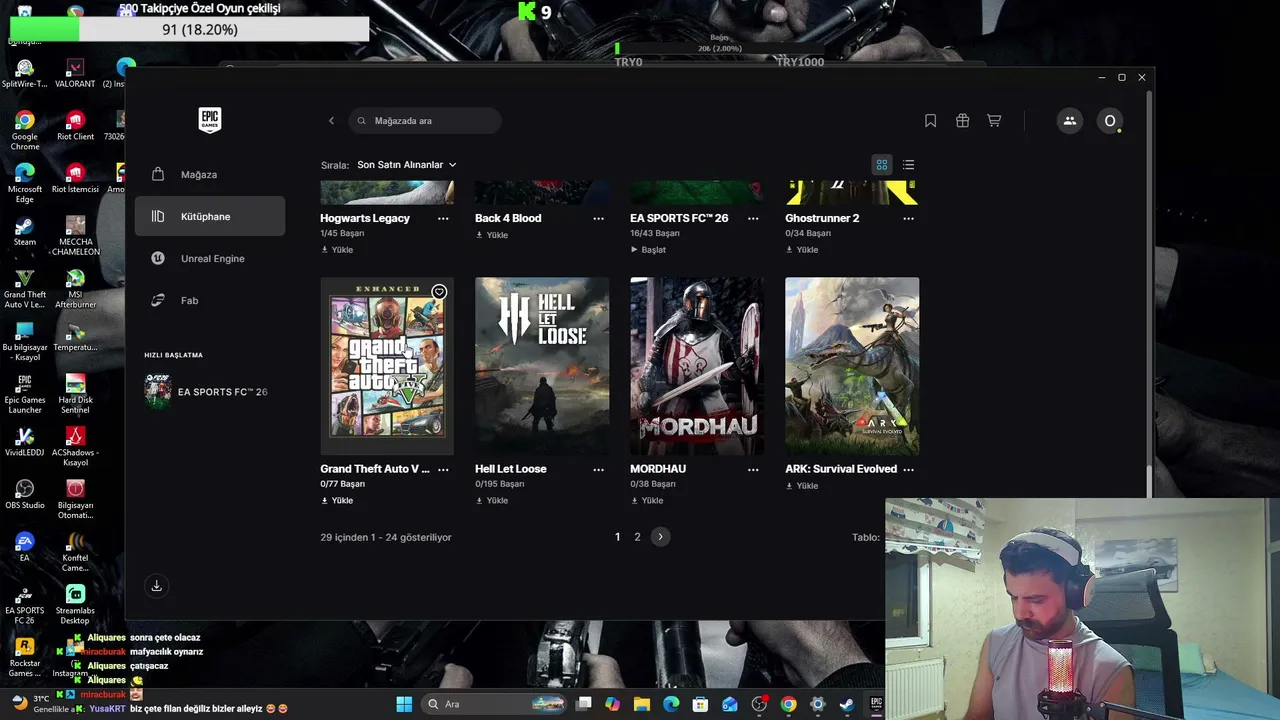Click the 0/195 Başarı achievements text
The width and height of the screenshot is (1280, 720).
[x=500, y=484]
